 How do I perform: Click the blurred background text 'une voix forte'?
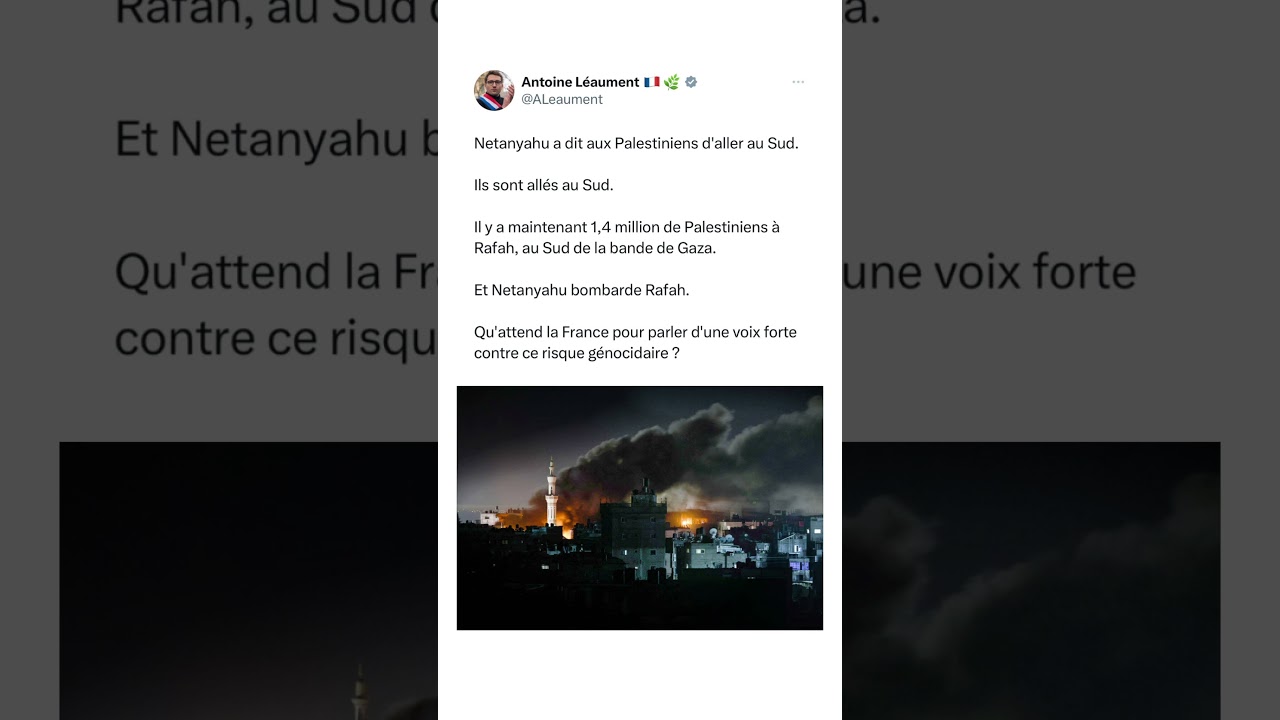tap(989, 272)
